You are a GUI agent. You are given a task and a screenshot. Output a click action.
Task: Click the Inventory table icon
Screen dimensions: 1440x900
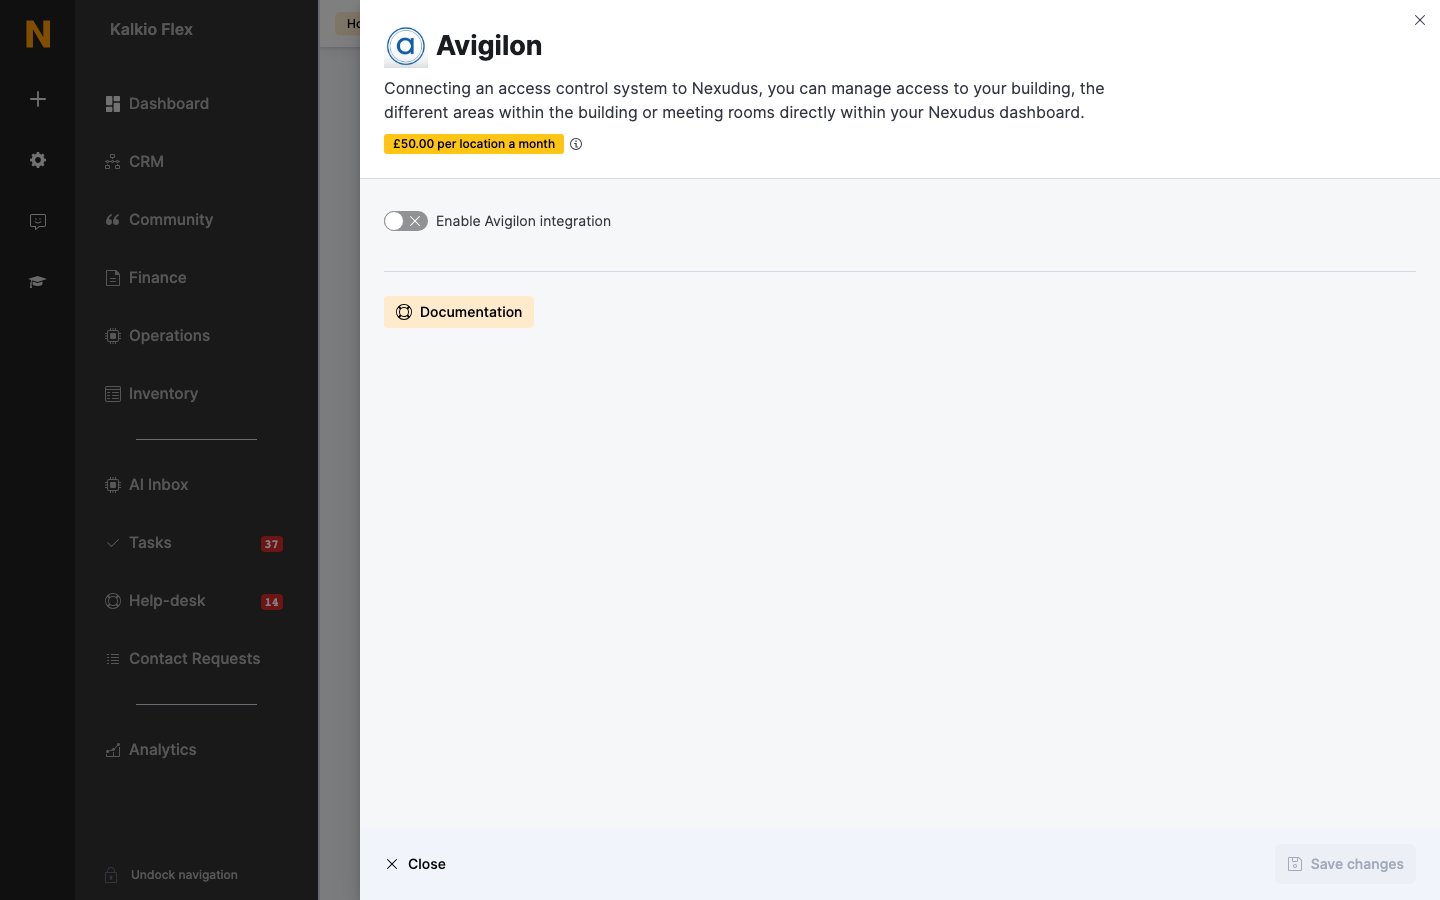coord(113,394)
